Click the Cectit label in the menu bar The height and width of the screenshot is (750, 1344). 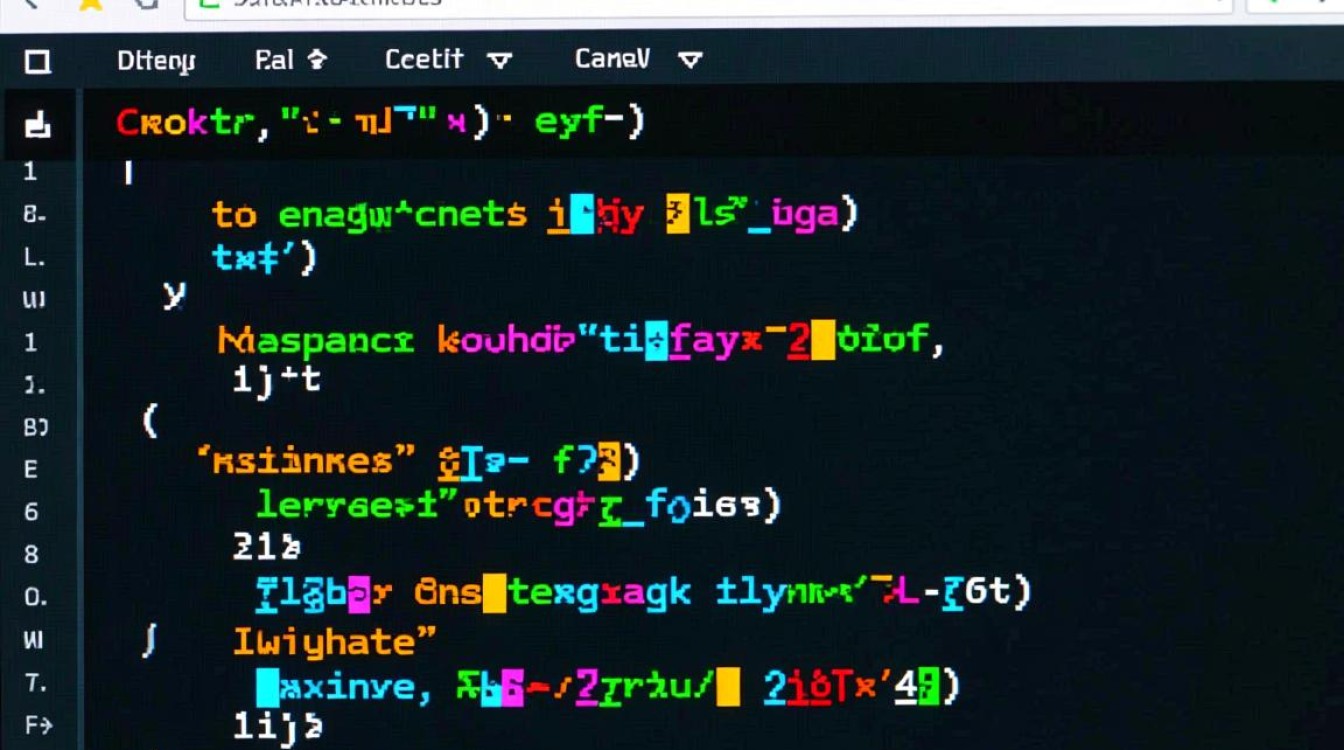pyautogui.click(x=424, y=60)
